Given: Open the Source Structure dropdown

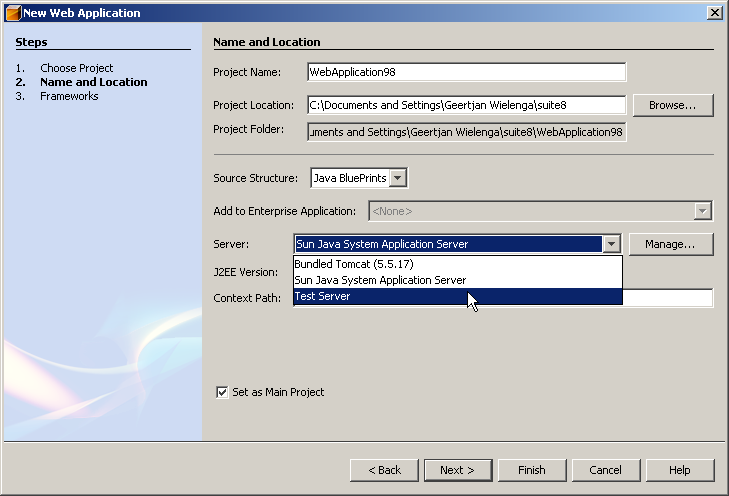Looking at the screenshot, I should pyautogui.click(x=397, y=178).
